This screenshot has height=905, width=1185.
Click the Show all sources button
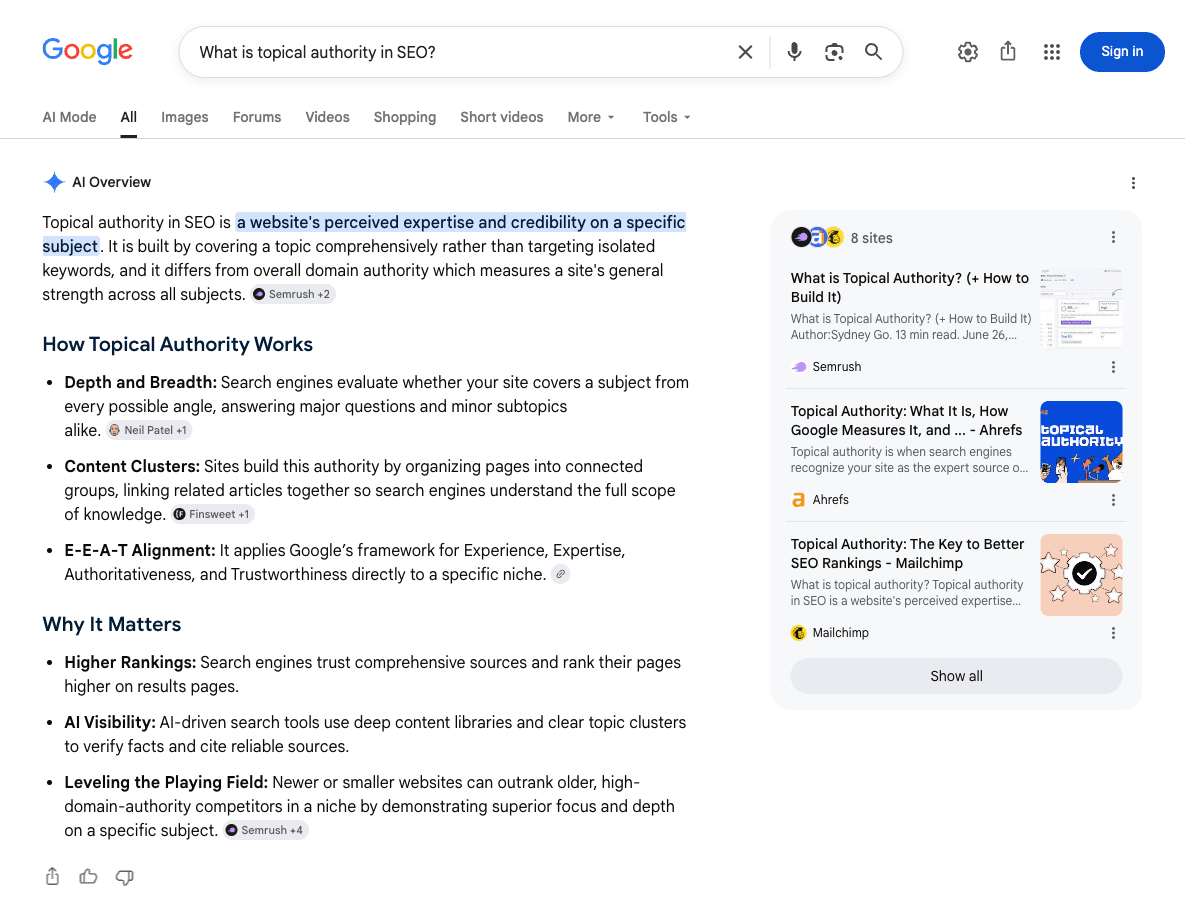tap(956, 676)
